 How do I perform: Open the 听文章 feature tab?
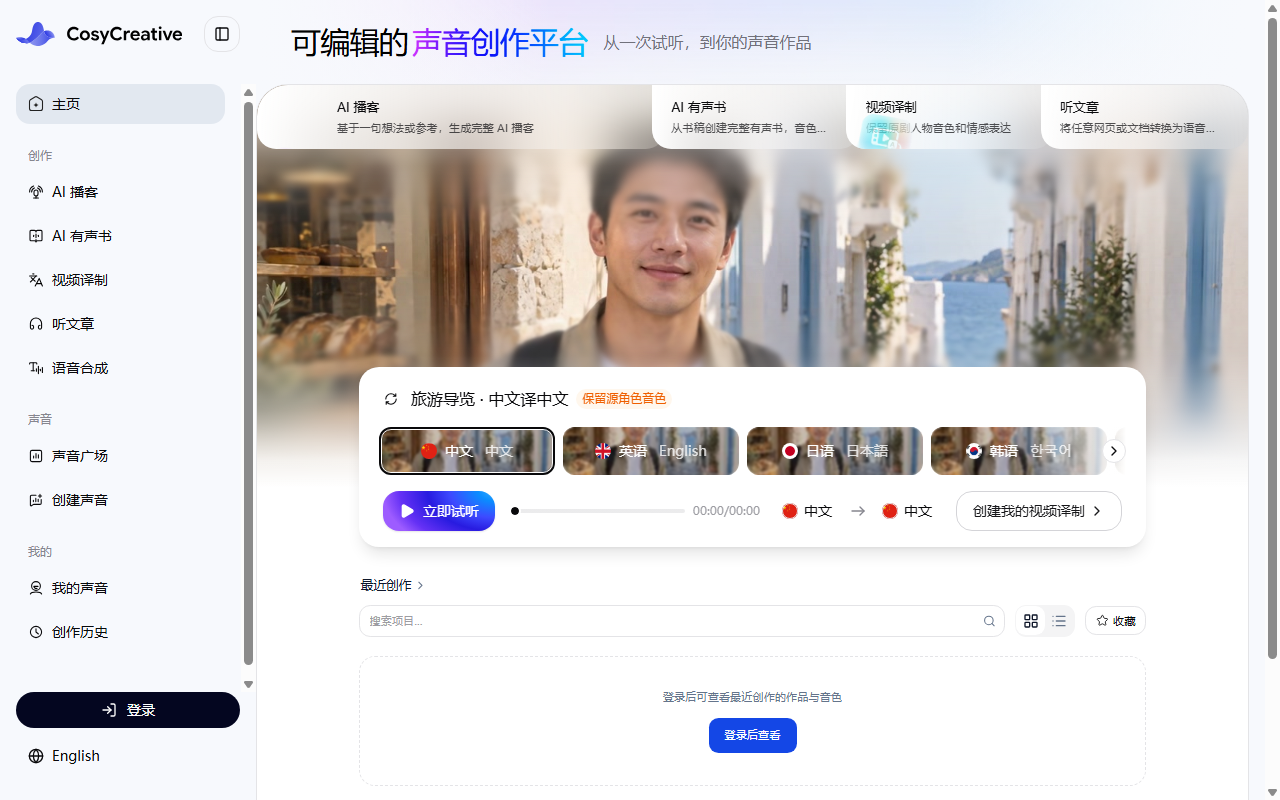click(x=1143, y=117)
